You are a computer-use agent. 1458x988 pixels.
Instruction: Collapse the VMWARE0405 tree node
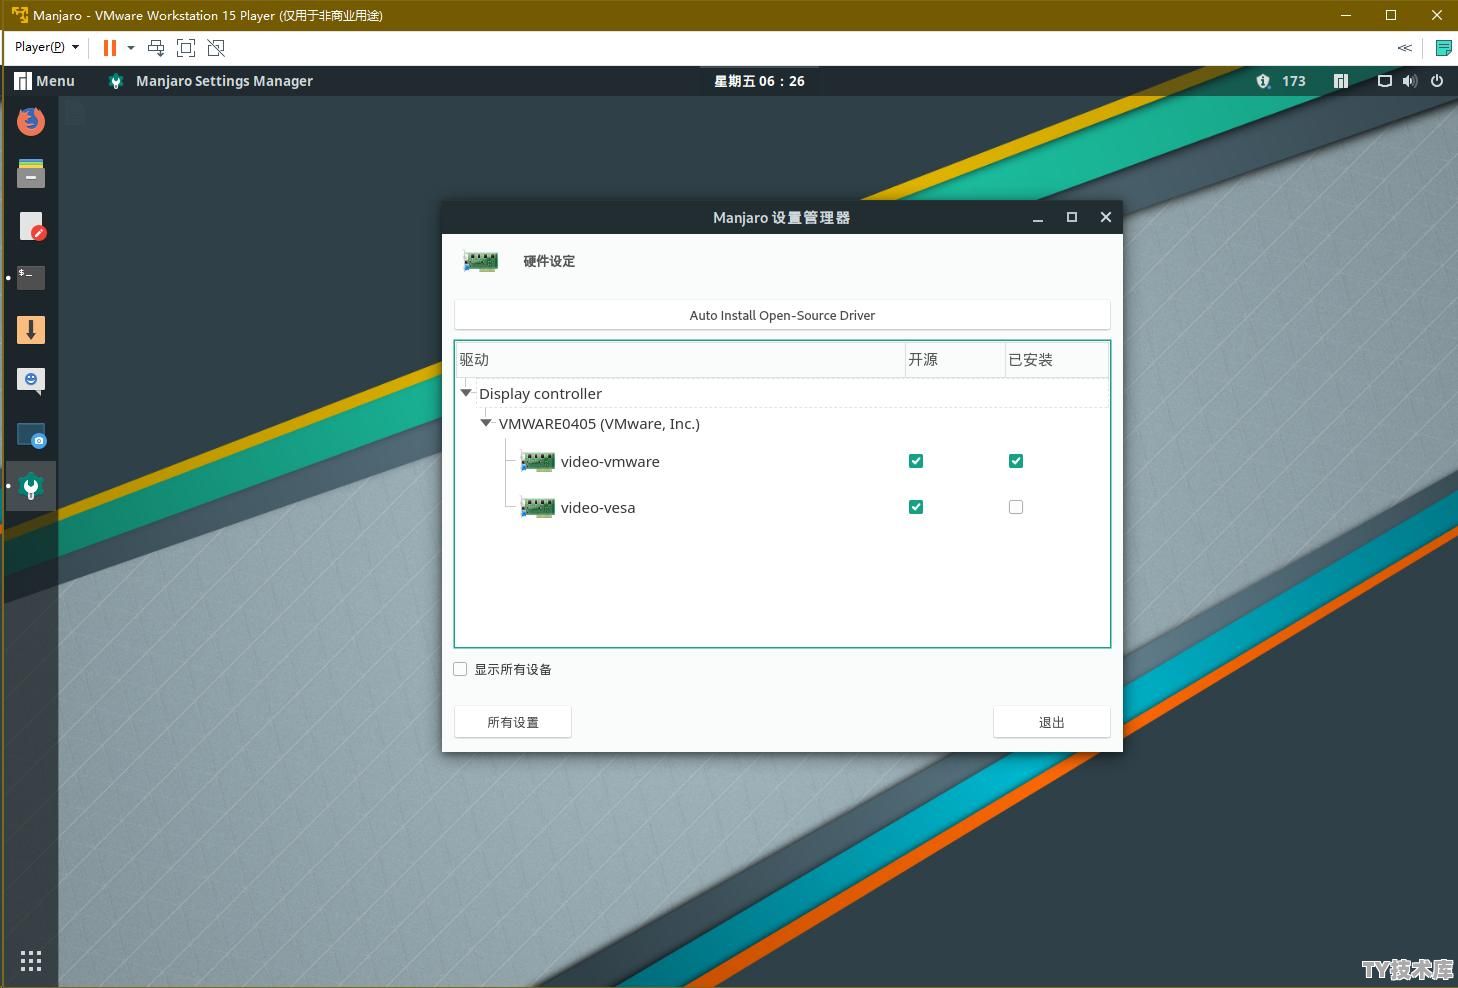click(486, 423)
